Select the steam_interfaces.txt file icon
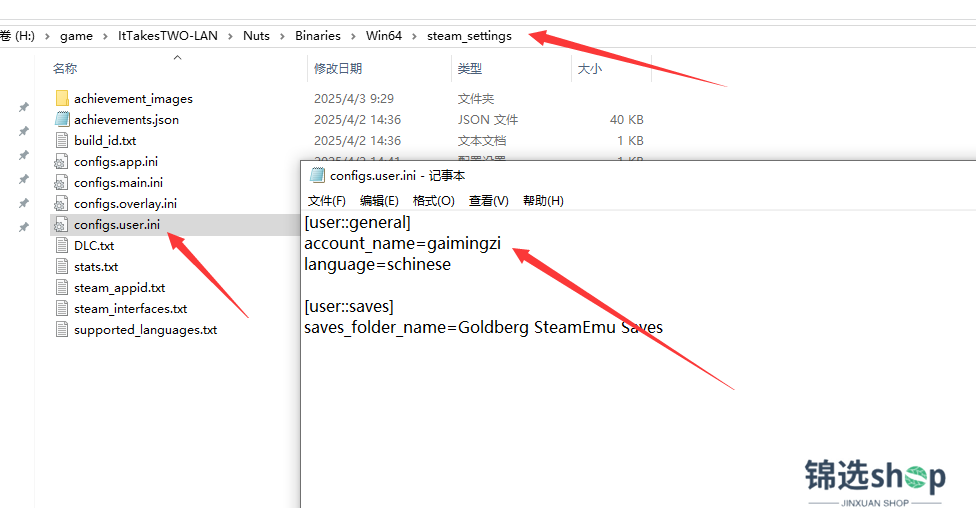Screen dimensions: 976x508 point(62,308)
